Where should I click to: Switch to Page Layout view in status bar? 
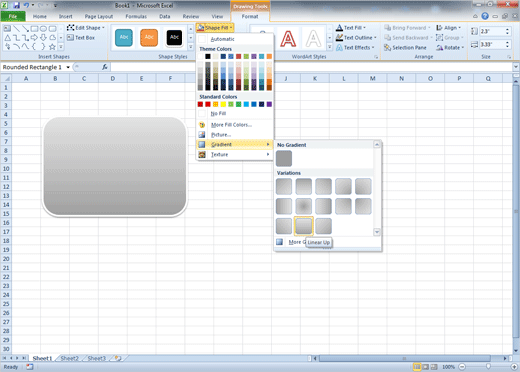click(x=425, y=367)
